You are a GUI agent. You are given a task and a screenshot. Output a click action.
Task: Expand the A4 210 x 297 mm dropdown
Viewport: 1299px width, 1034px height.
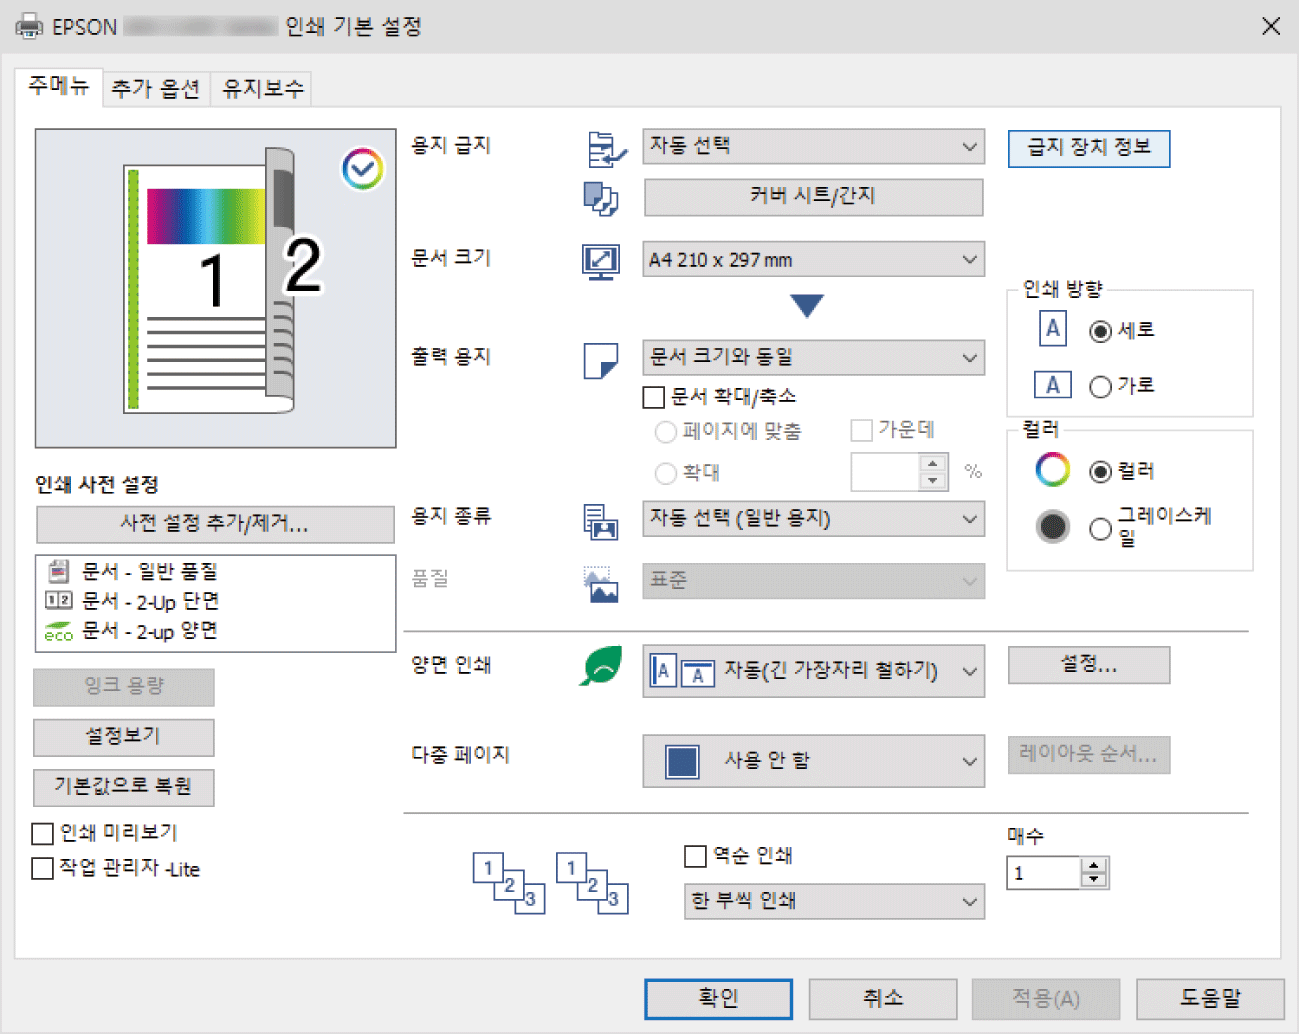813,260
